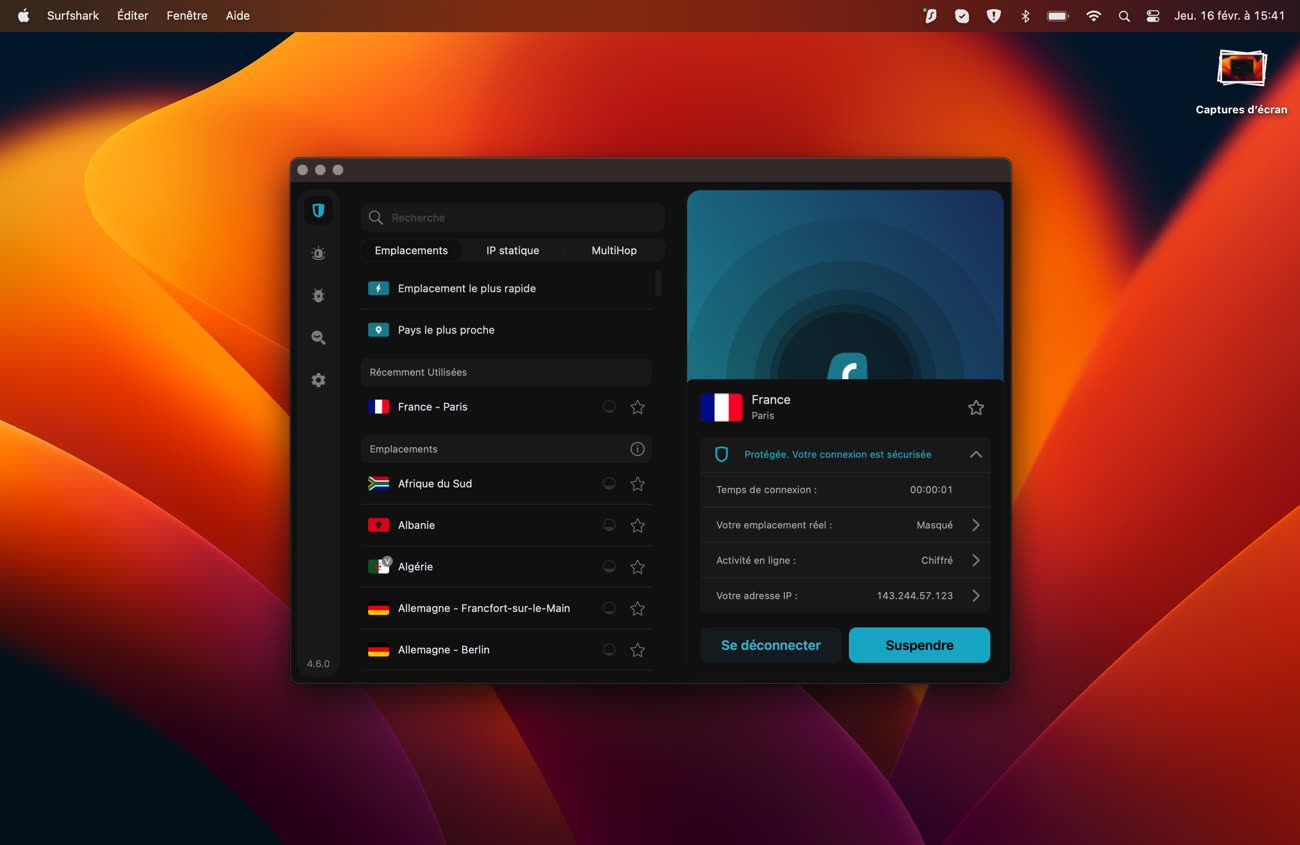Click the pin icon for nearest country
1300x845 pixels.
378,330
